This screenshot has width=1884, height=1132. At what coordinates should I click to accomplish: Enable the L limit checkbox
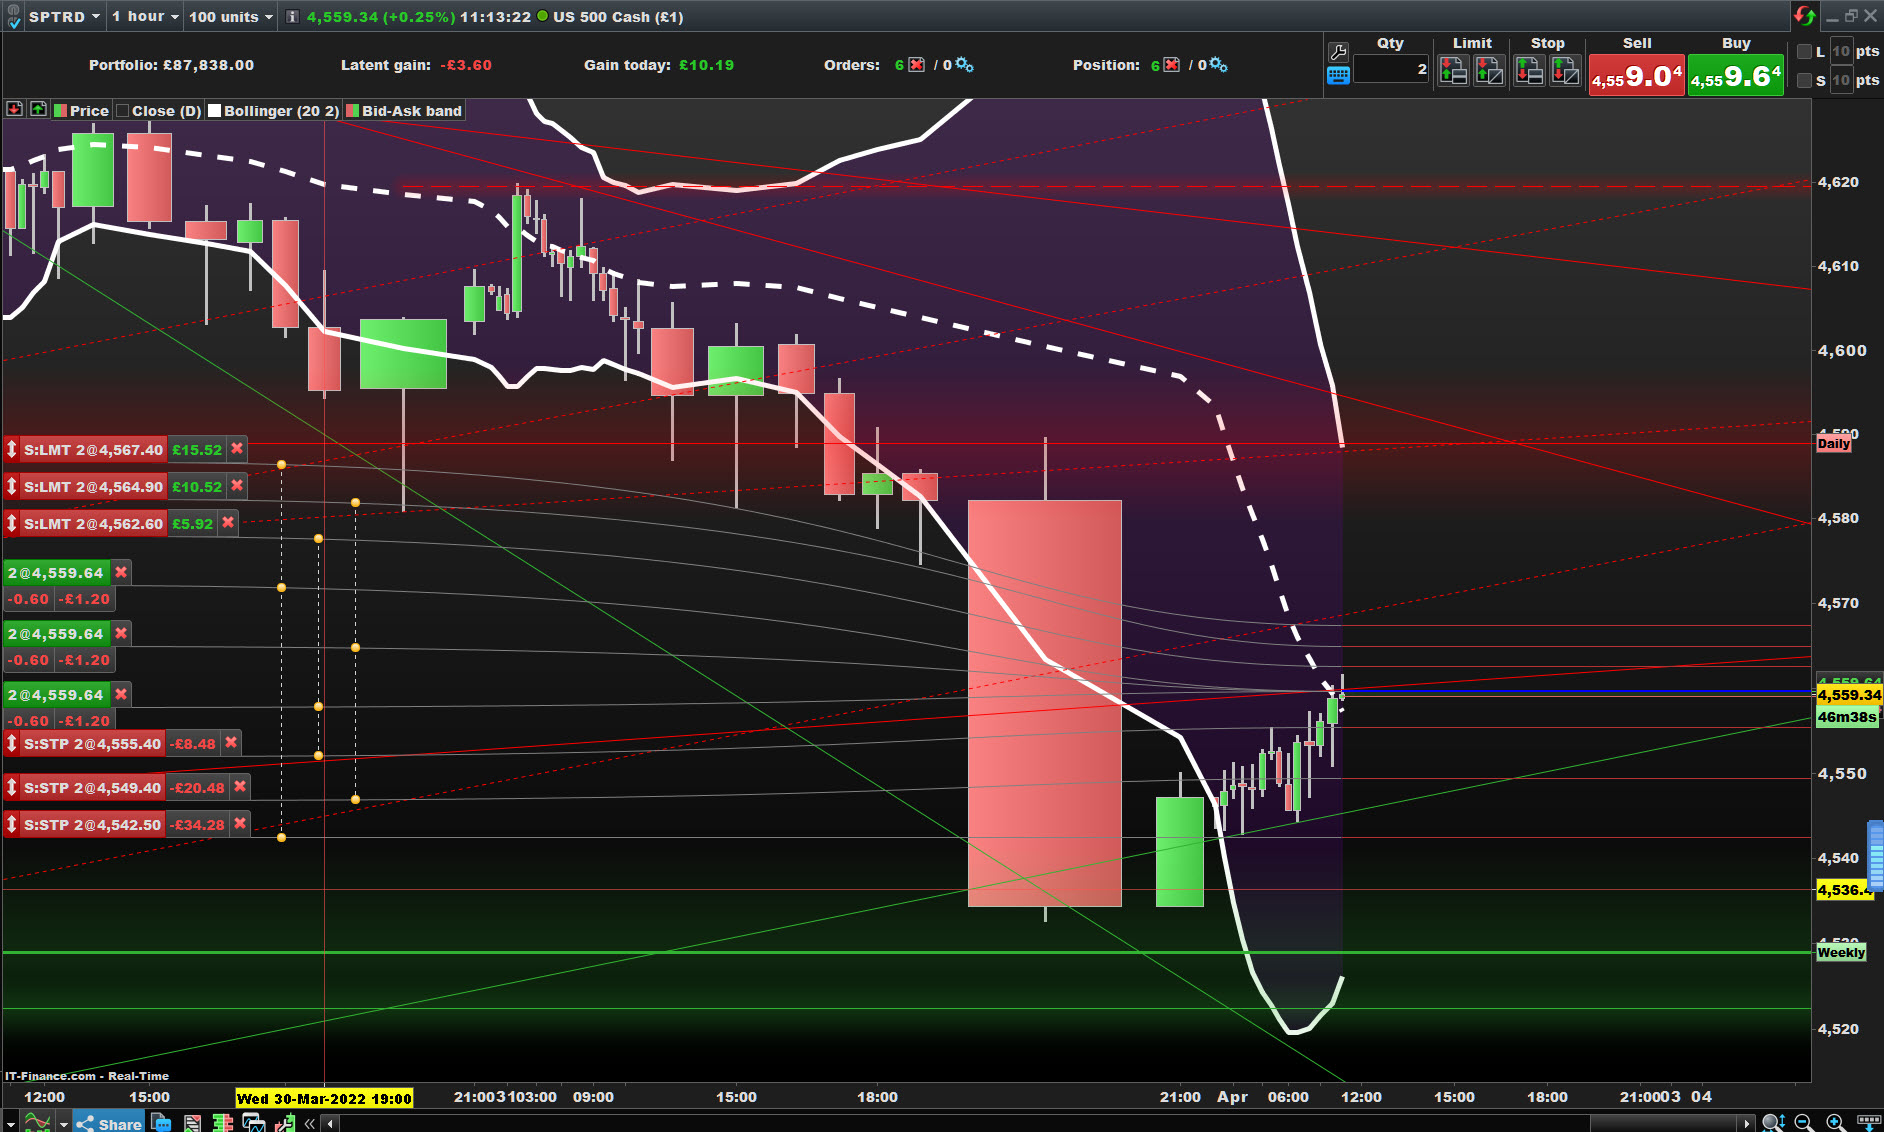[x=1804, y=52]
